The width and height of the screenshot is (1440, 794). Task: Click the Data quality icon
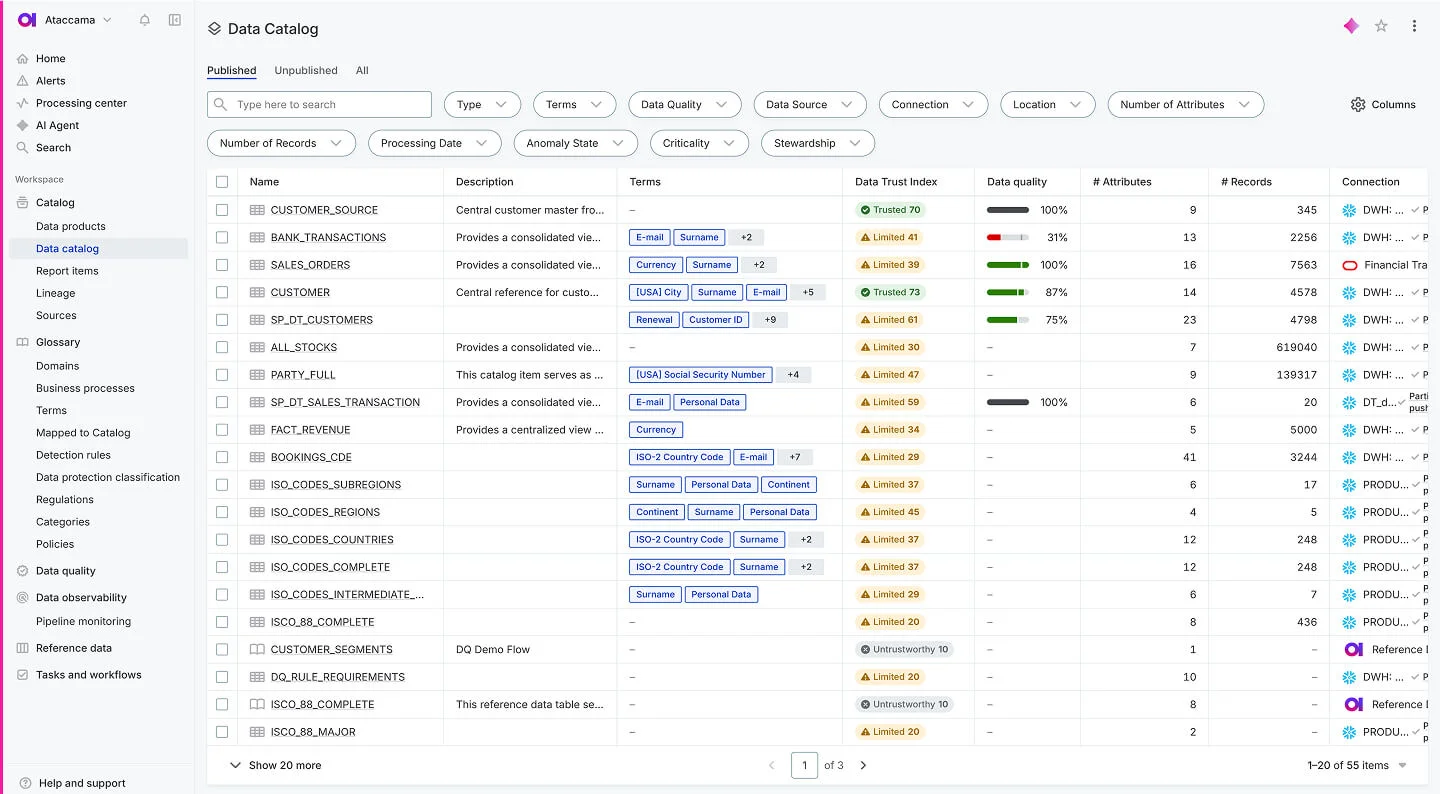[23, 571]
